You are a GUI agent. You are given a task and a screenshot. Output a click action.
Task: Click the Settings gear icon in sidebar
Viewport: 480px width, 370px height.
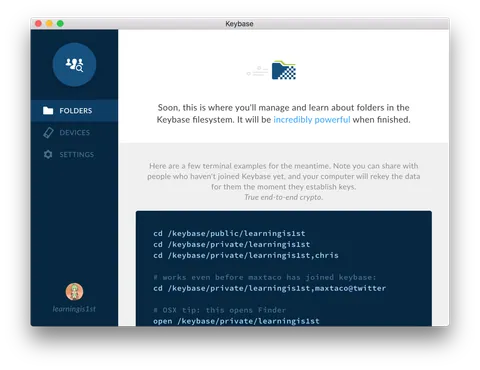pos(48,154)
